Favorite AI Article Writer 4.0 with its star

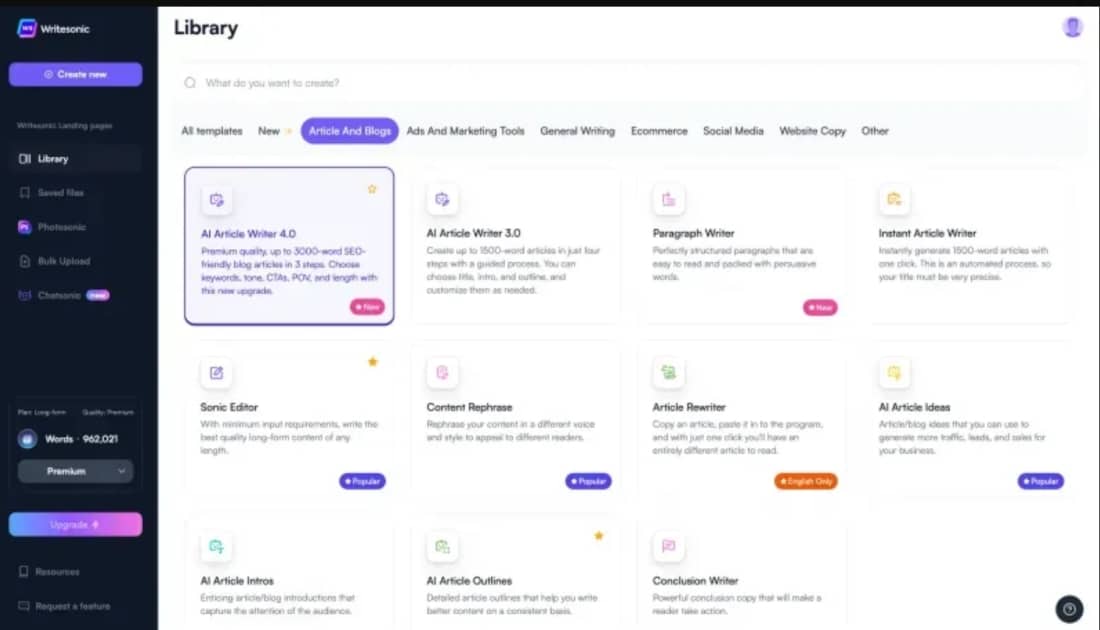[373, 189]
